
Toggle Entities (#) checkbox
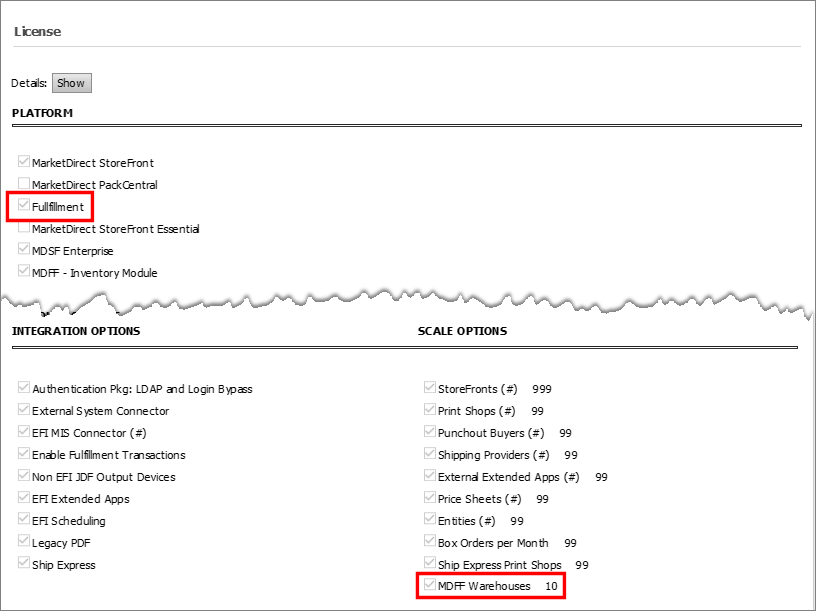(429, 519)
